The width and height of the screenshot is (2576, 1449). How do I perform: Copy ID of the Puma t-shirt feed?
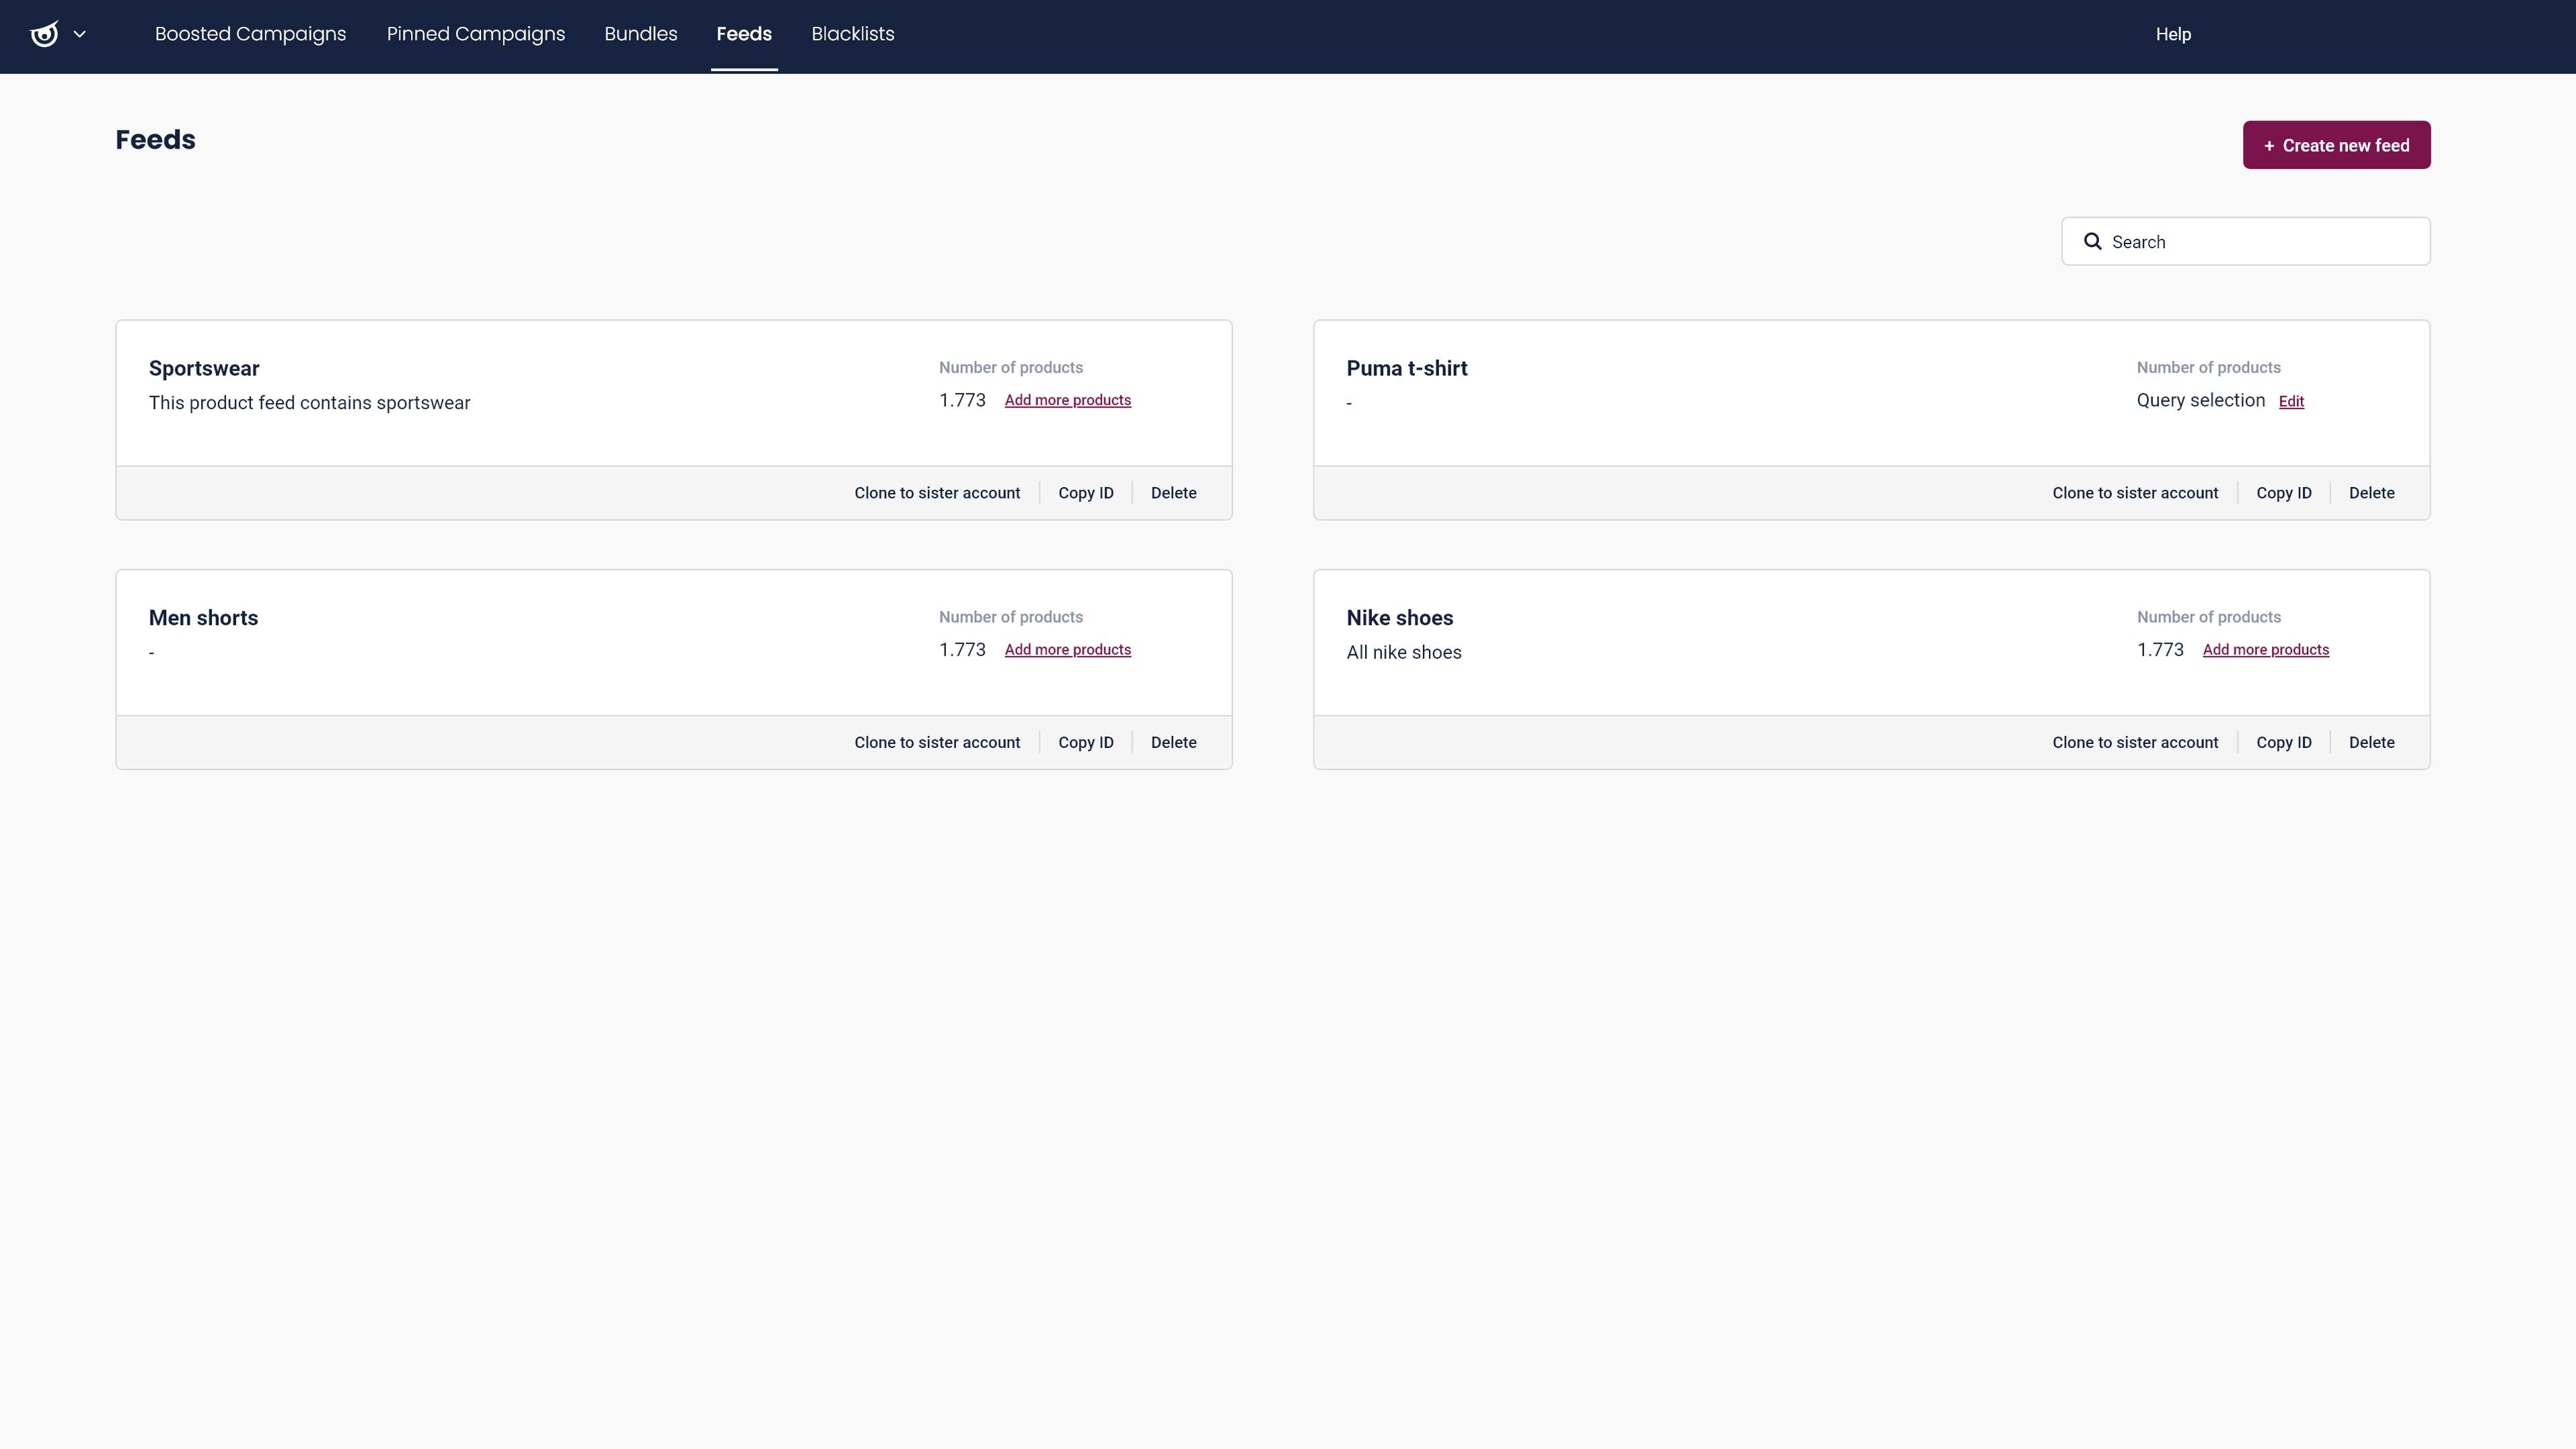[x=2283, y=492]
